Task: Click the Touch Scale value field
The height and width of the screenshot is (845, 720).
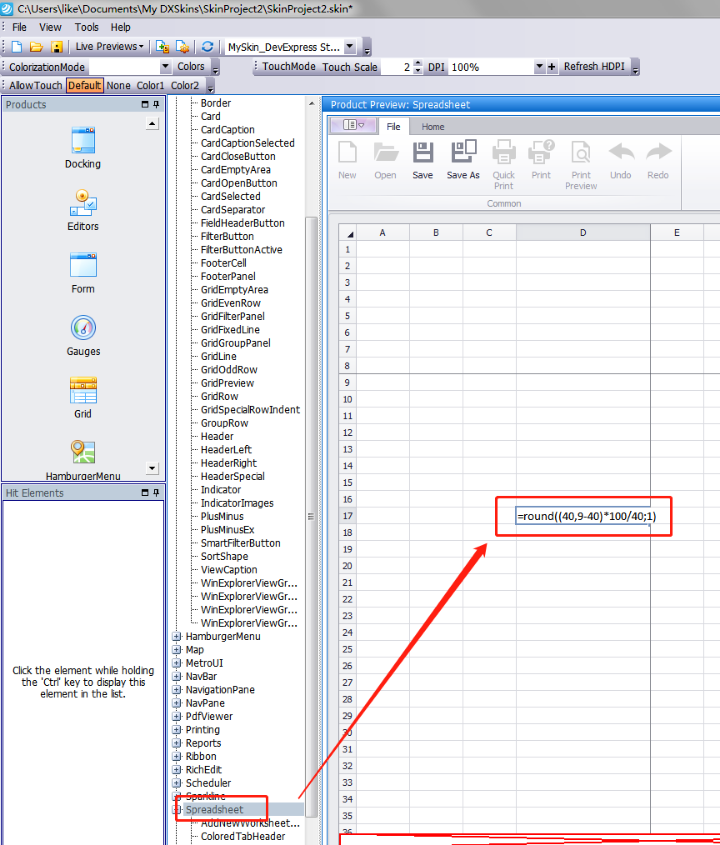Action: (x=396, y=67)
